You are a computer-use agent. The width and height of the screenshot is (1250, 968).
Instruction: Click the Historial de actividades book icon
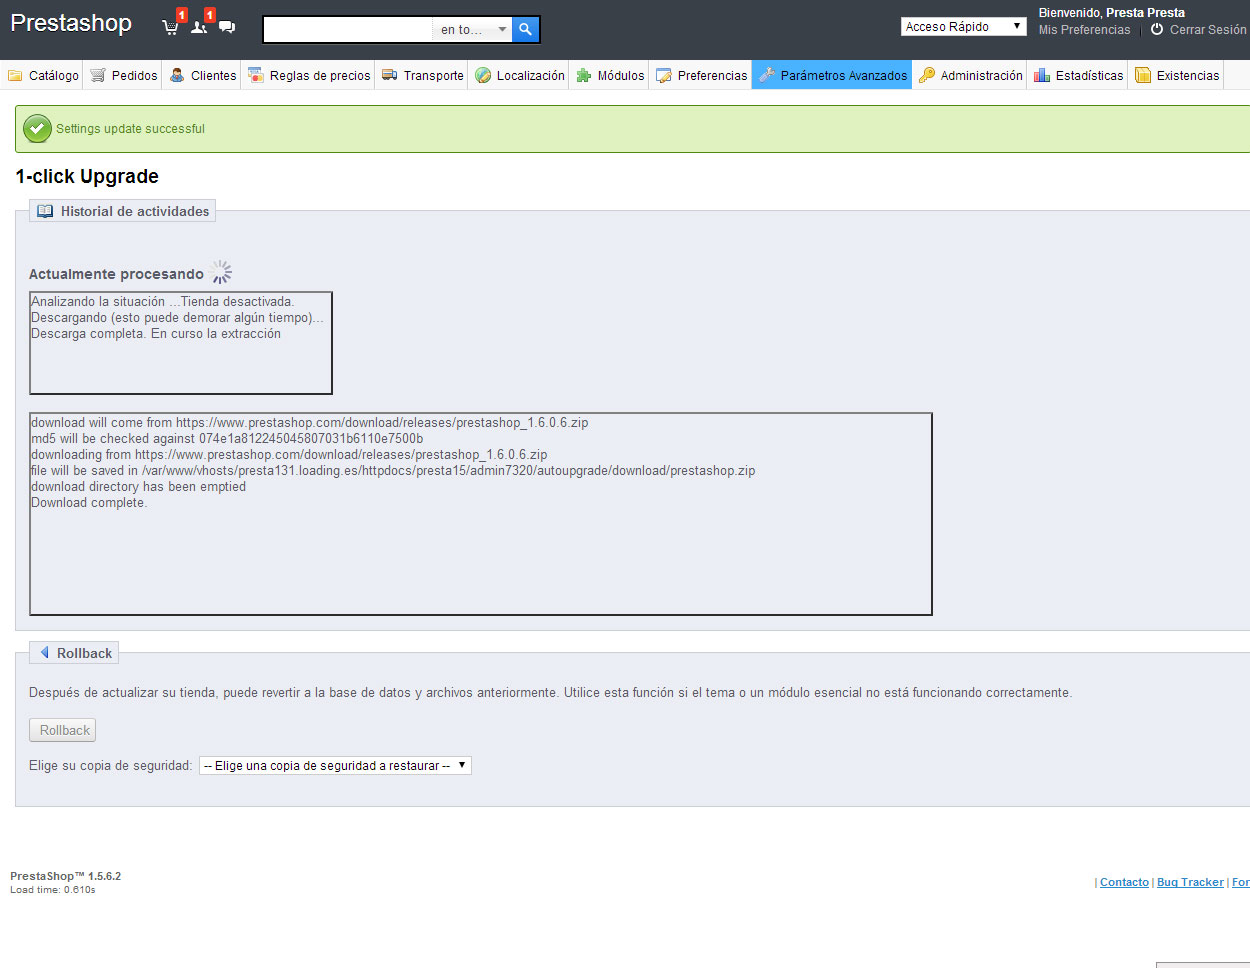[45, 211]
